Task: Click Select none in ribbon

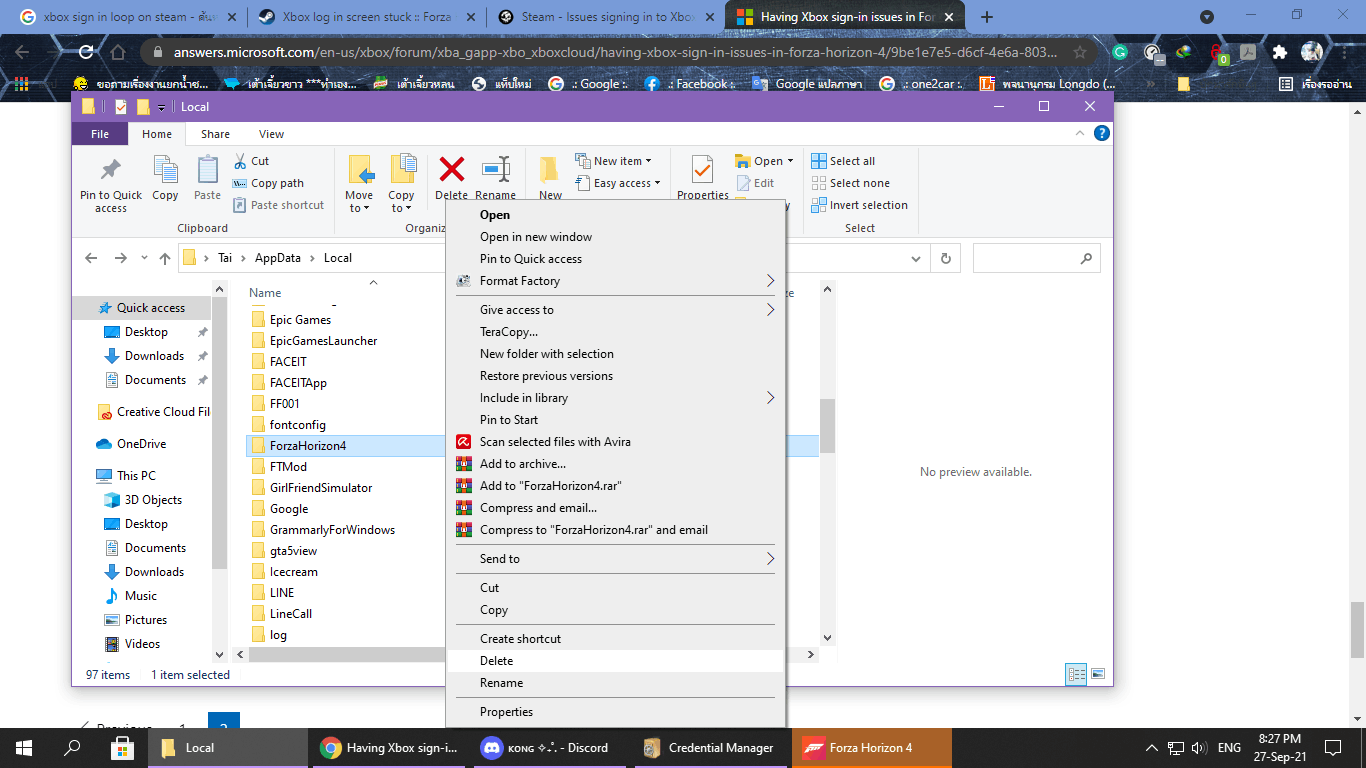Action: coord(849,183)
